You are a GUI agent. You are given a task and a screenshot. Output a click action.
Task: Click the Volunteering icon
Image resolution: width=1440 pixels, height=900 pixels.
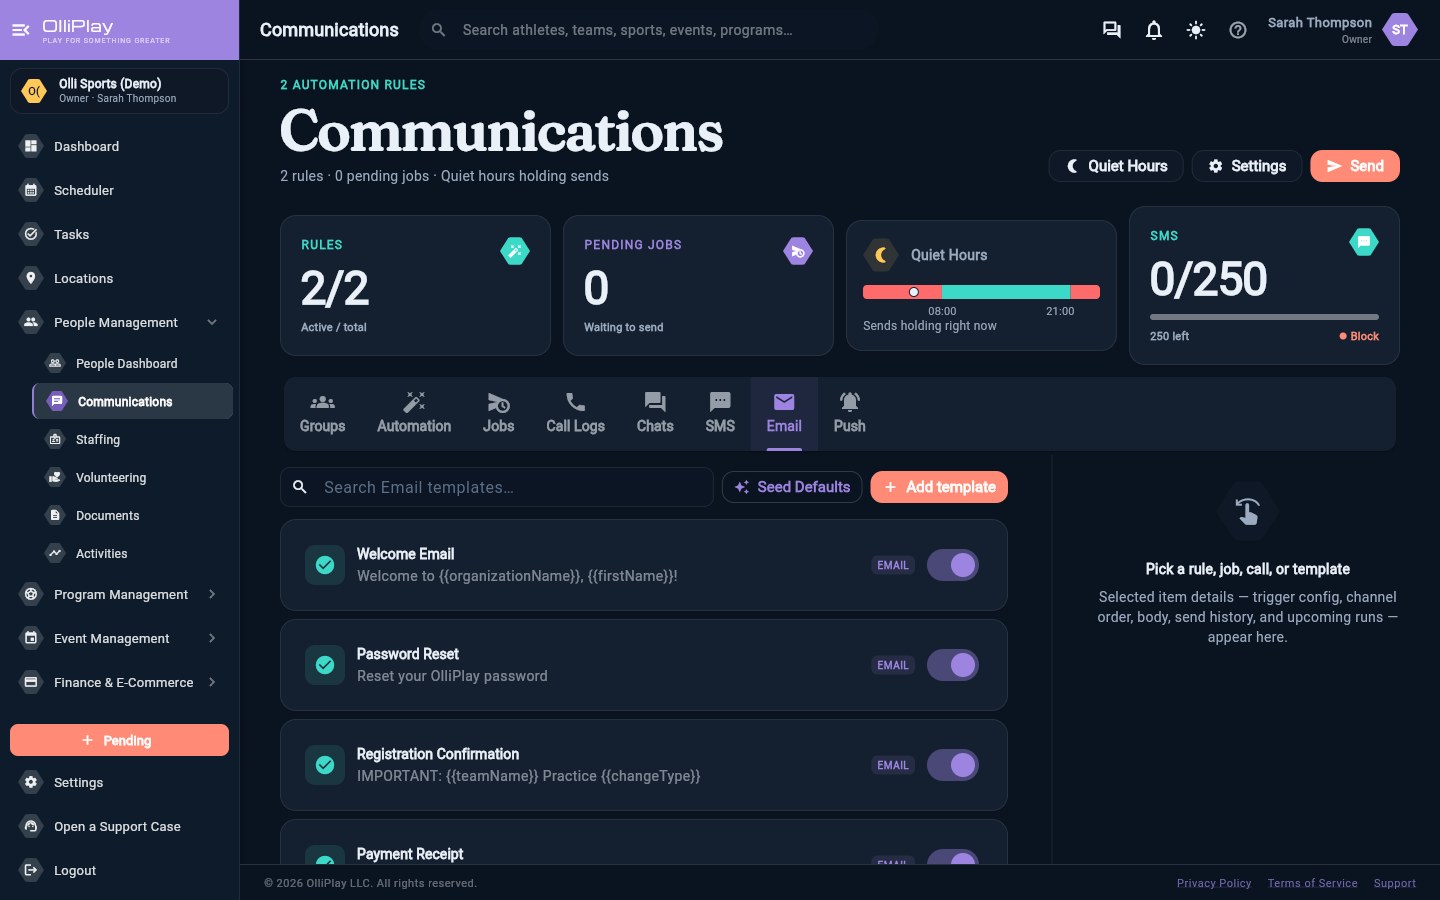(x=55, y=477)
